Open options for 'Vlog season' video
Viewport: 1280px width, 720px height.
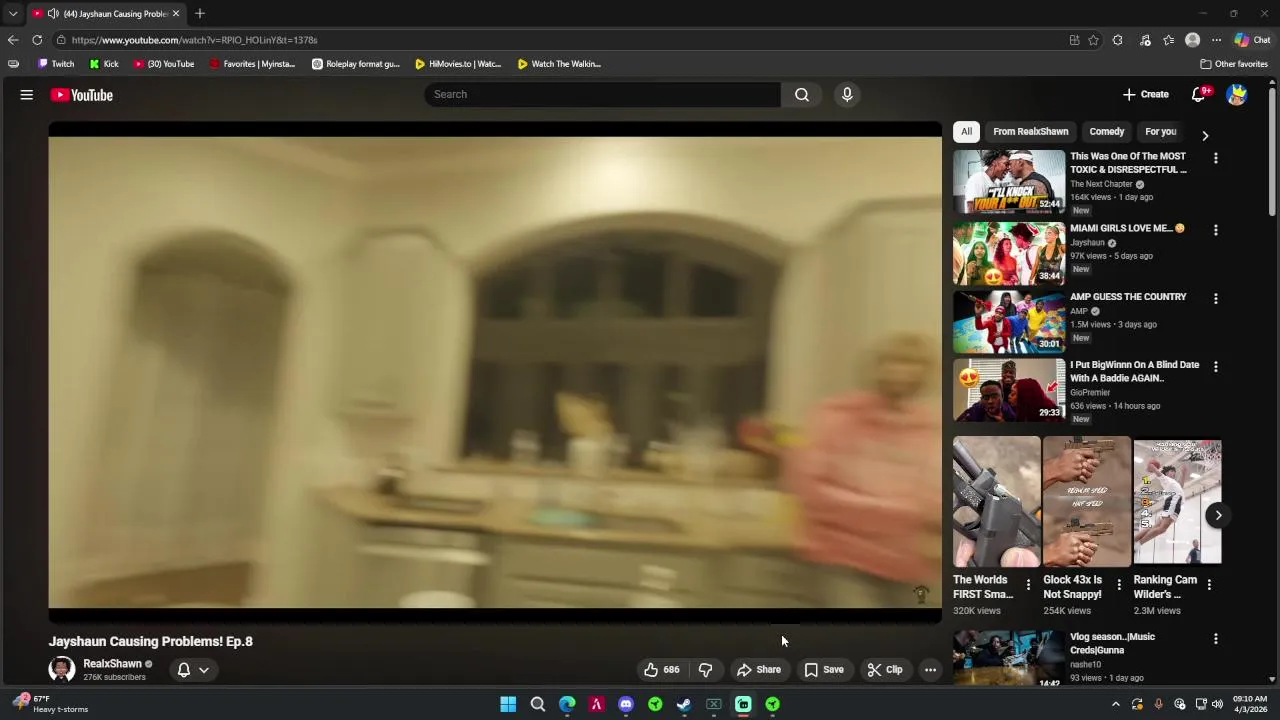click(1216, 639)
